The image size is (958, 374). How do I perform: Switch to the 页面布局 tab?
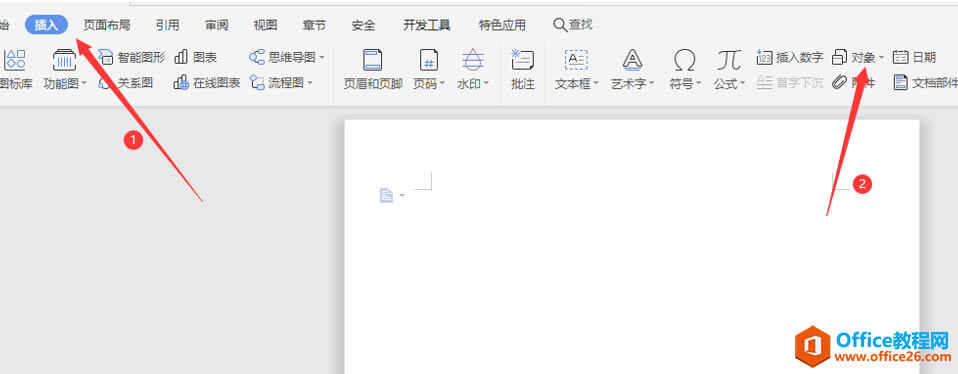tap(107, 25)
